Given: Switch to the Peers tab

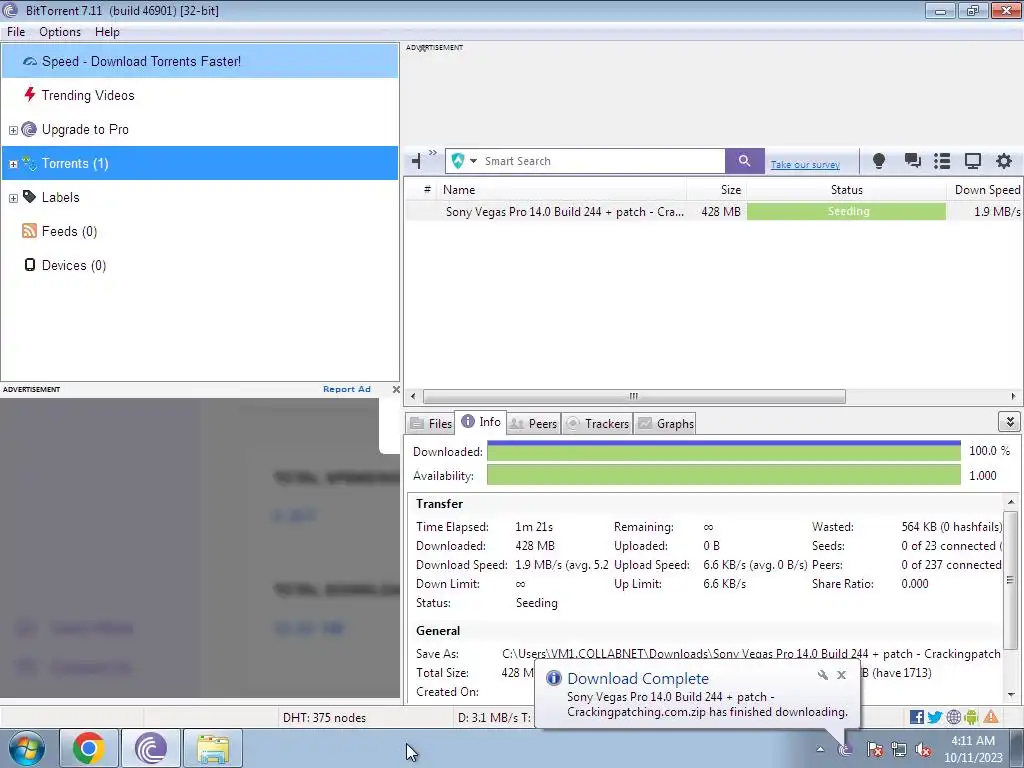Looking at the screenshot, I should pyautogui.click(x=533, y=423).
